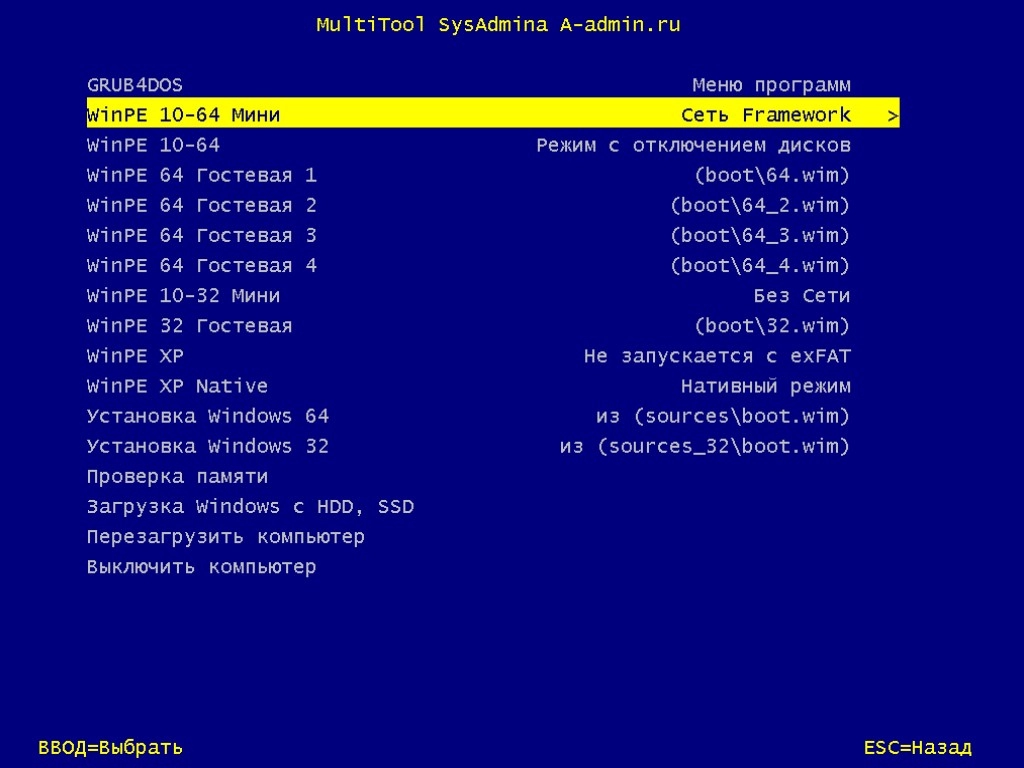
Task: Click из (sources_32\boot.wim) text
Action: 705,446
